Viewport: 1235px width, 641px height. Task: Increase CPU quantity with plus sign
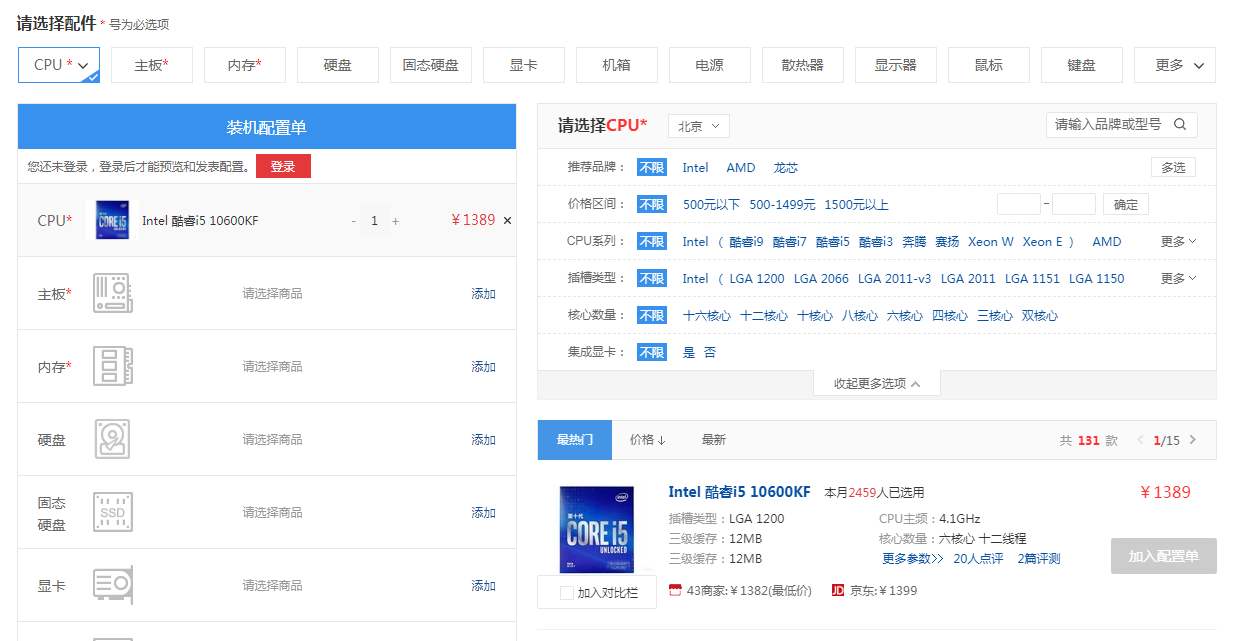[x=396, y=221]
